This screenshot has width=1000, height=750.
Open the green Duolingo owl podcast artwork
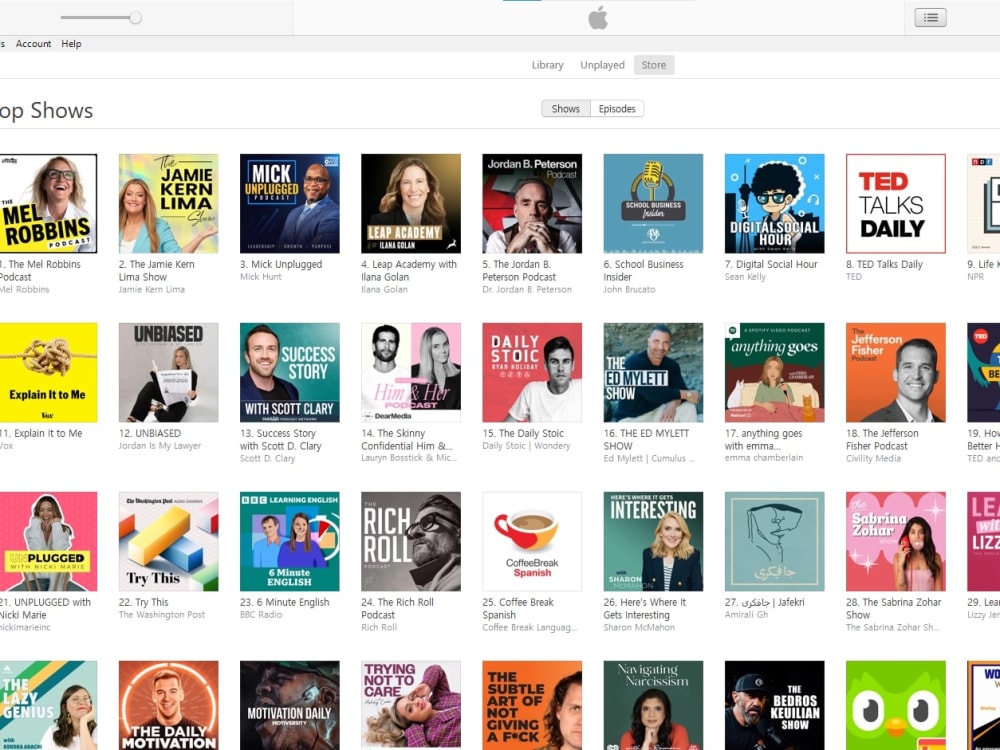(895, 705)
